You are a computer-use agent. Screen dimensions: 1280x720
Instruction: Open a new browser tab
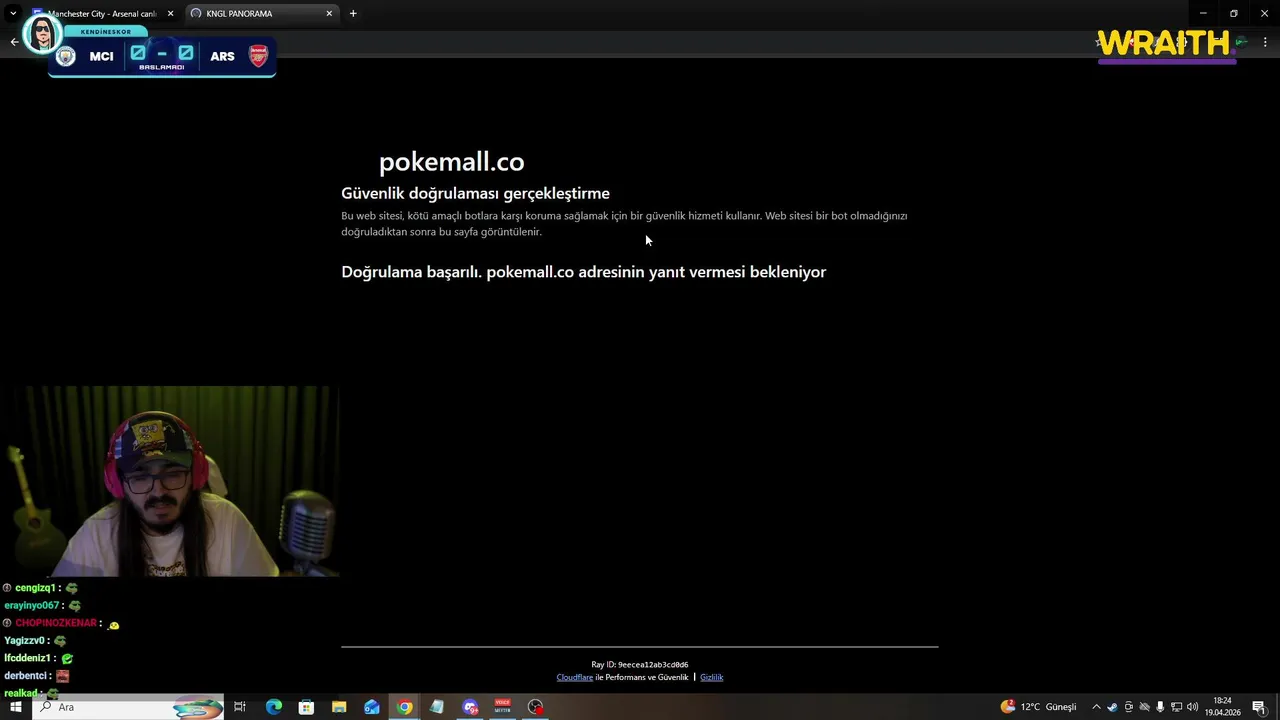tap(353, 13)
